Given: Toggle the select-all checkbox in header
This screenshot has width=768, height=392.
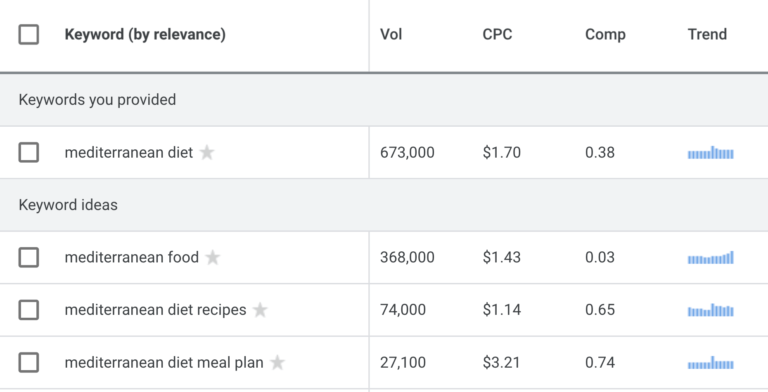Looking at the screenshot, I should click(29, 34).
